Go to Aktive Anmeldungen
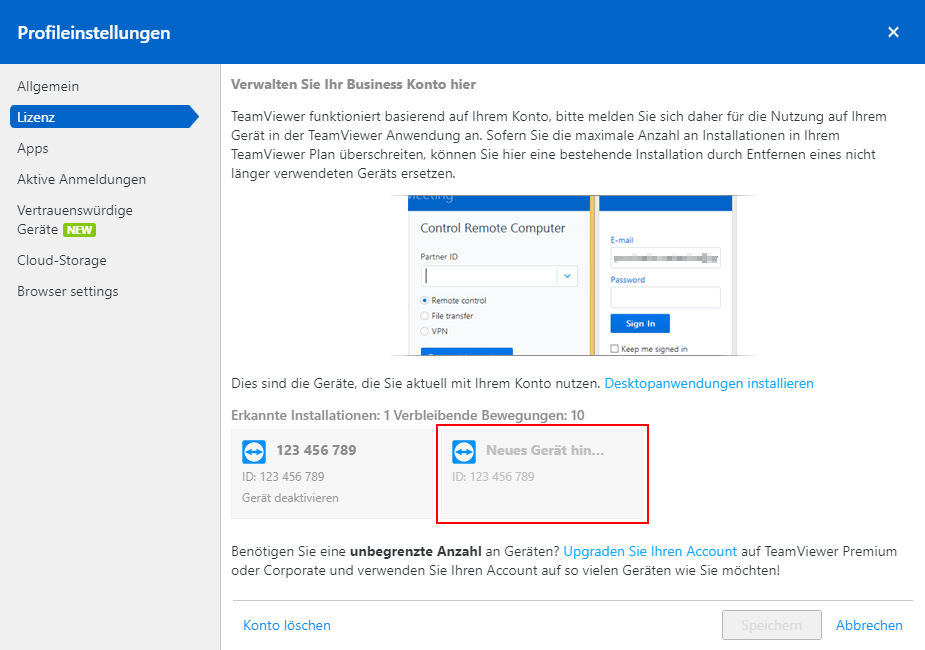The image size is (925, 650). tap(81, 179)
